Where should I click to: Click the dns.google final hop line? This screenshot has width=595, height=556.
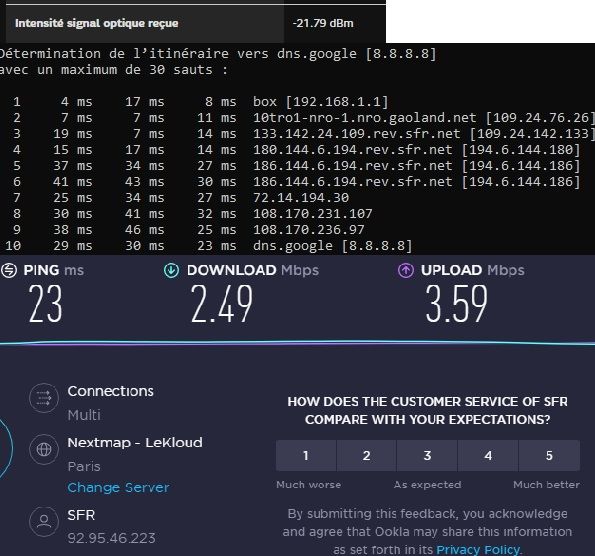click(209, 246)
